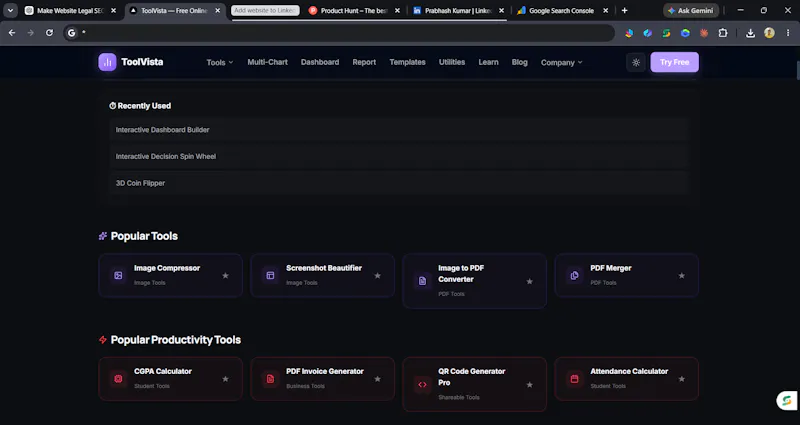This screenshot has height=425, width=800.
Task: Select Utilities in the top navigation
Action: pyautogui.click(x=452, y=62)
